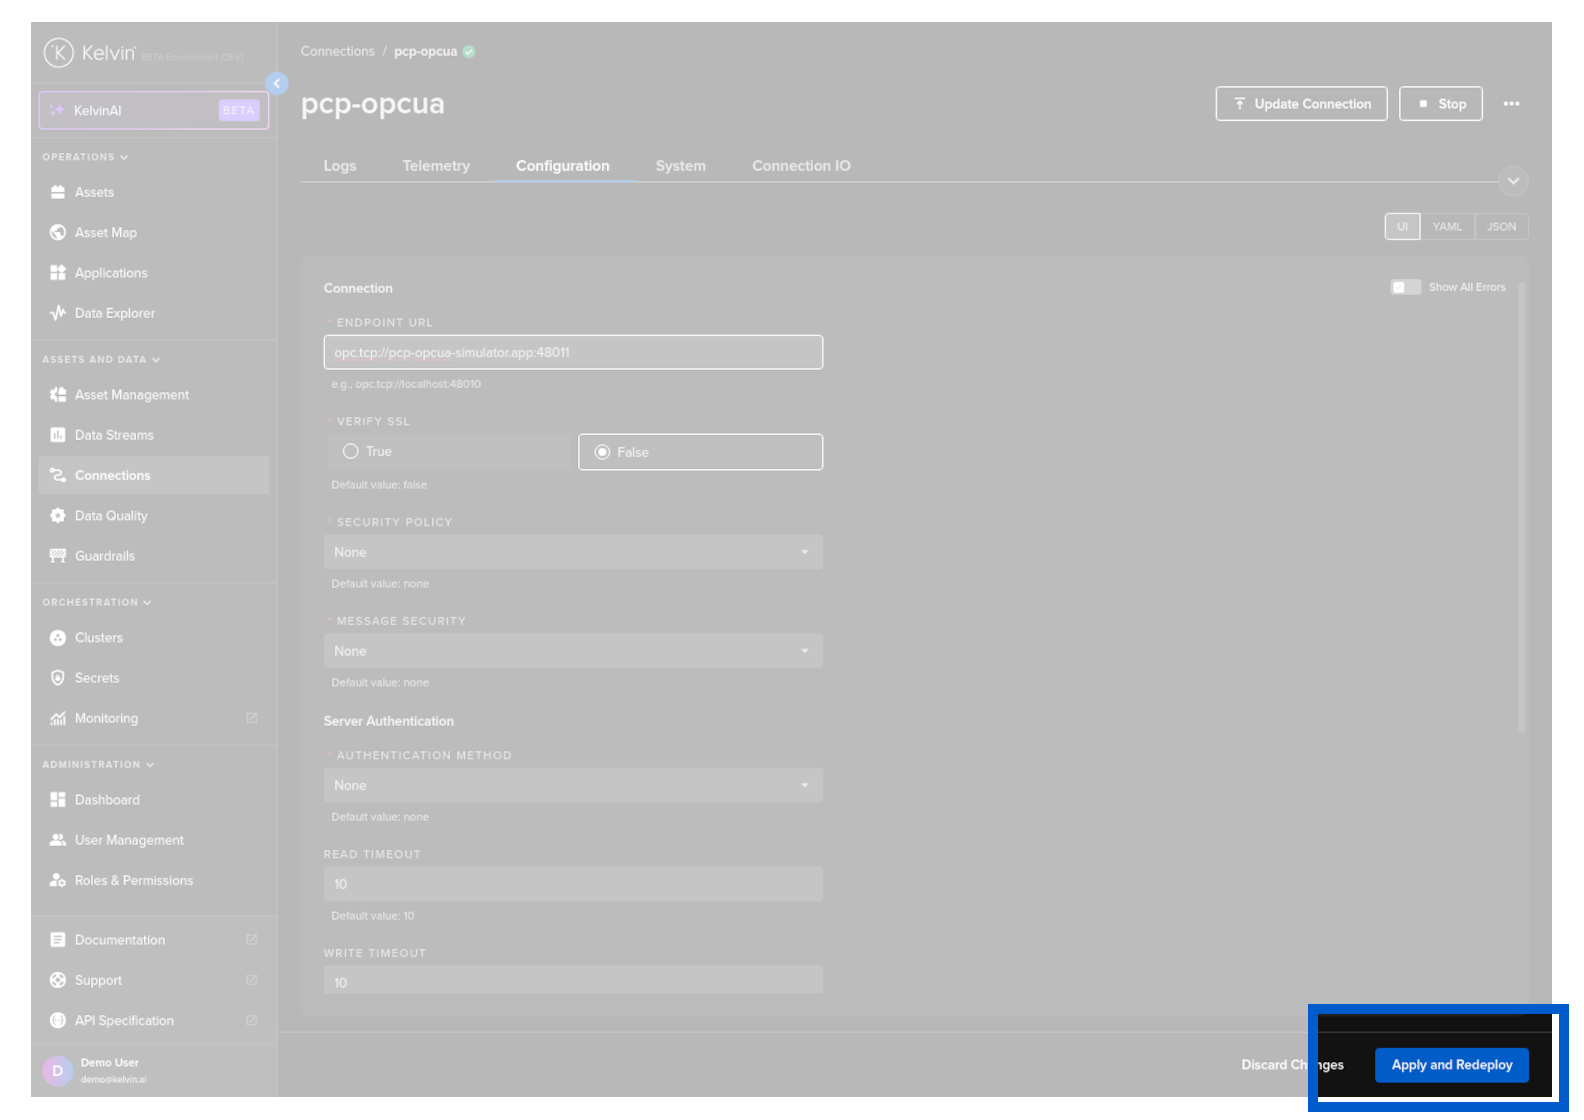Switch to the Telemetry tab
This screenshot has width=1584, height=1120.
tap(436, 166)
